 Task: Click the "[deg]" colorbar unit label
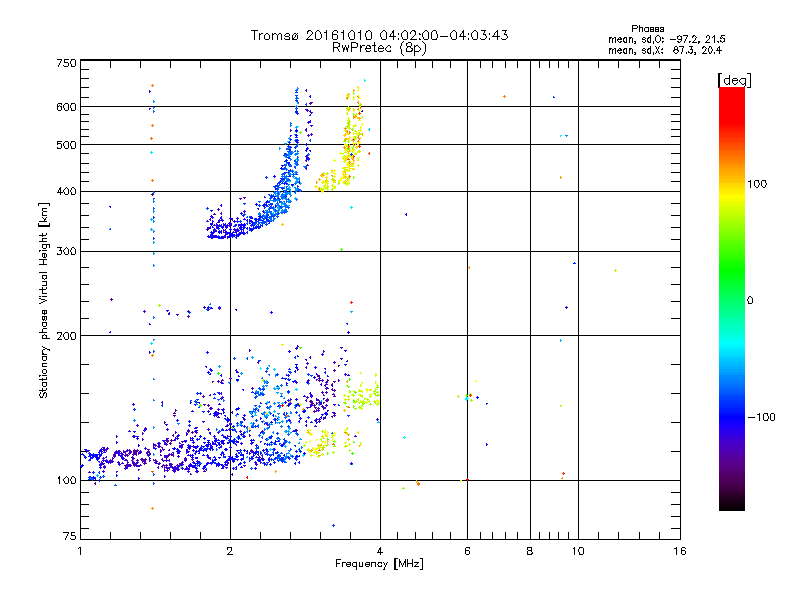pyautogui.click(x=734, y=80)
